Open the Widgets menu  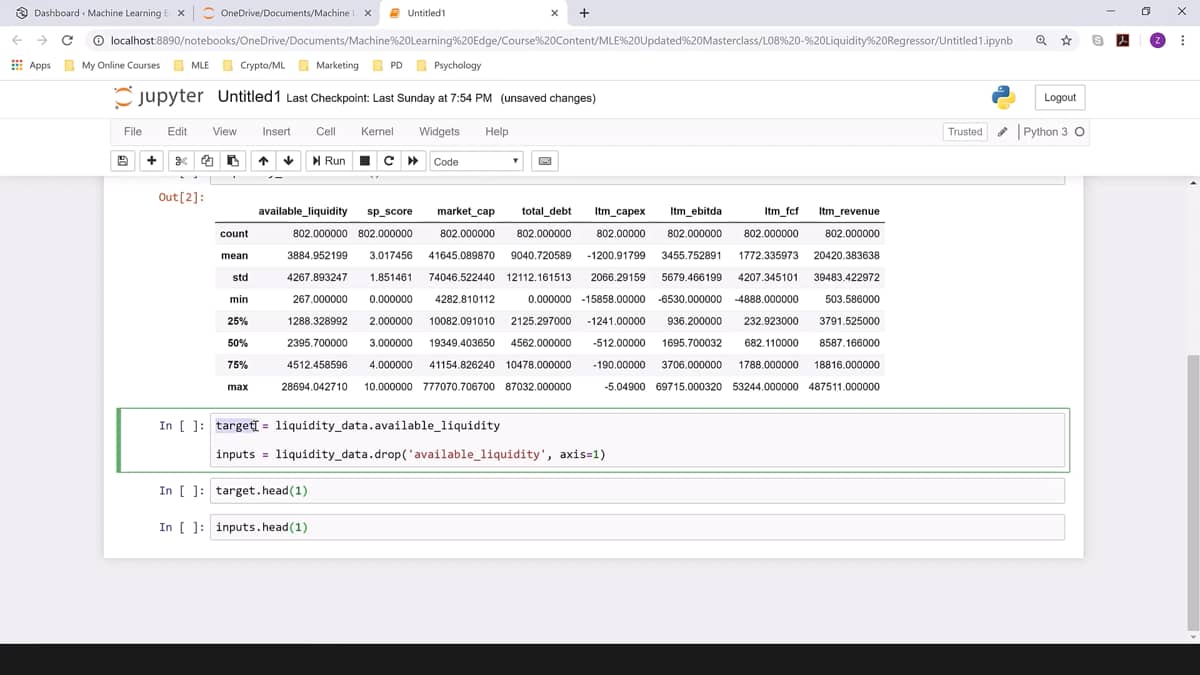coord(439,131)
